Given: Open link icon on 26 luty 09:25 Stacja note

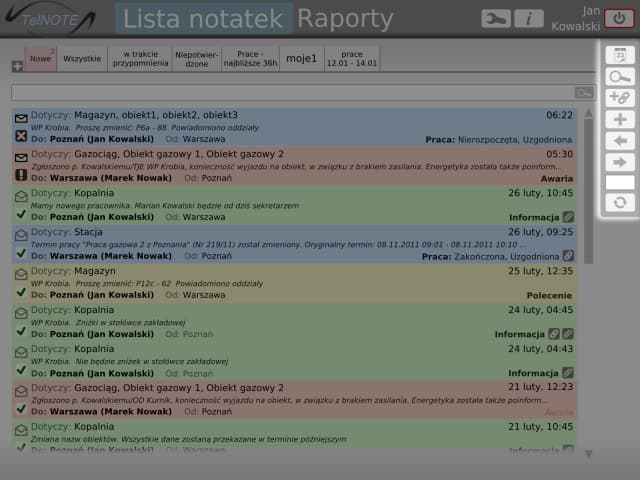Looking at the screenshot, I should (568, 256).
